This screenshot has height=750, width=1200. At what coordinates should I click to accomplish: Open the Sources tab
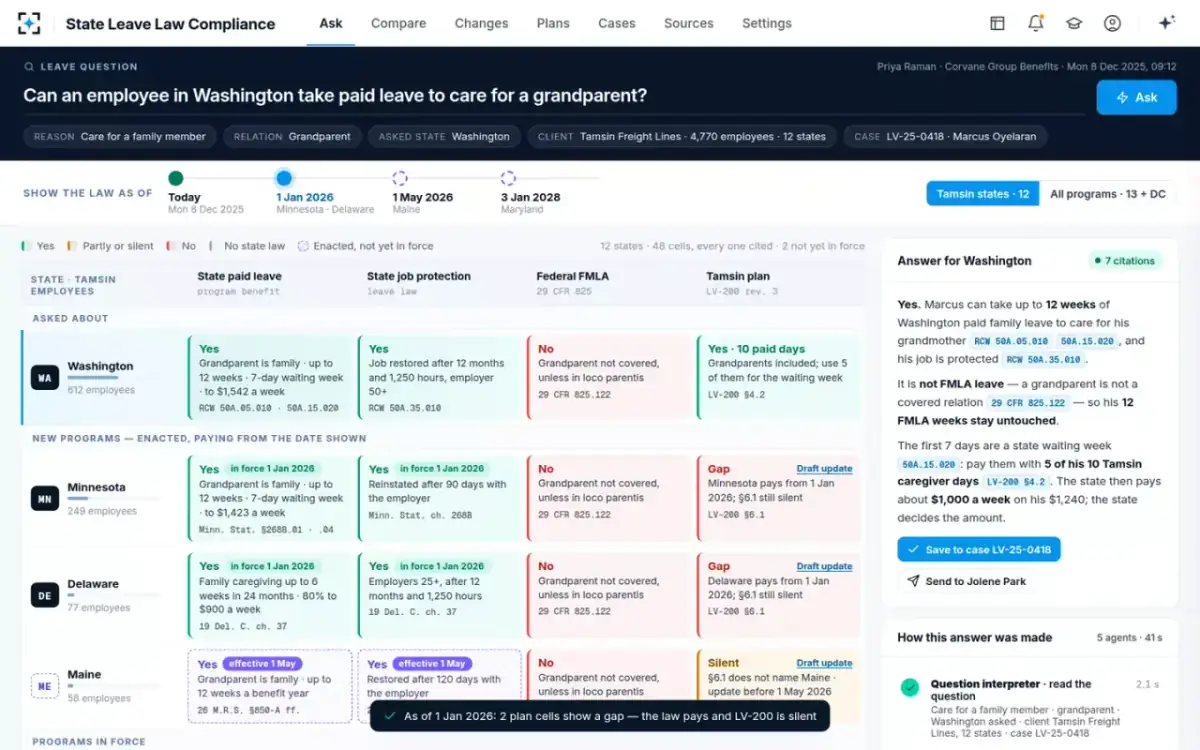pos(689,23)
